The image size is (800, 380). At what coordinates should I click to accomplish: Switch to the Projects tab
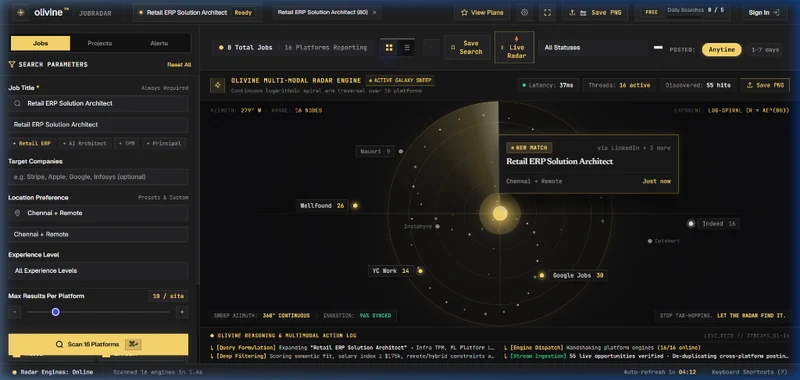coord(99,43)
